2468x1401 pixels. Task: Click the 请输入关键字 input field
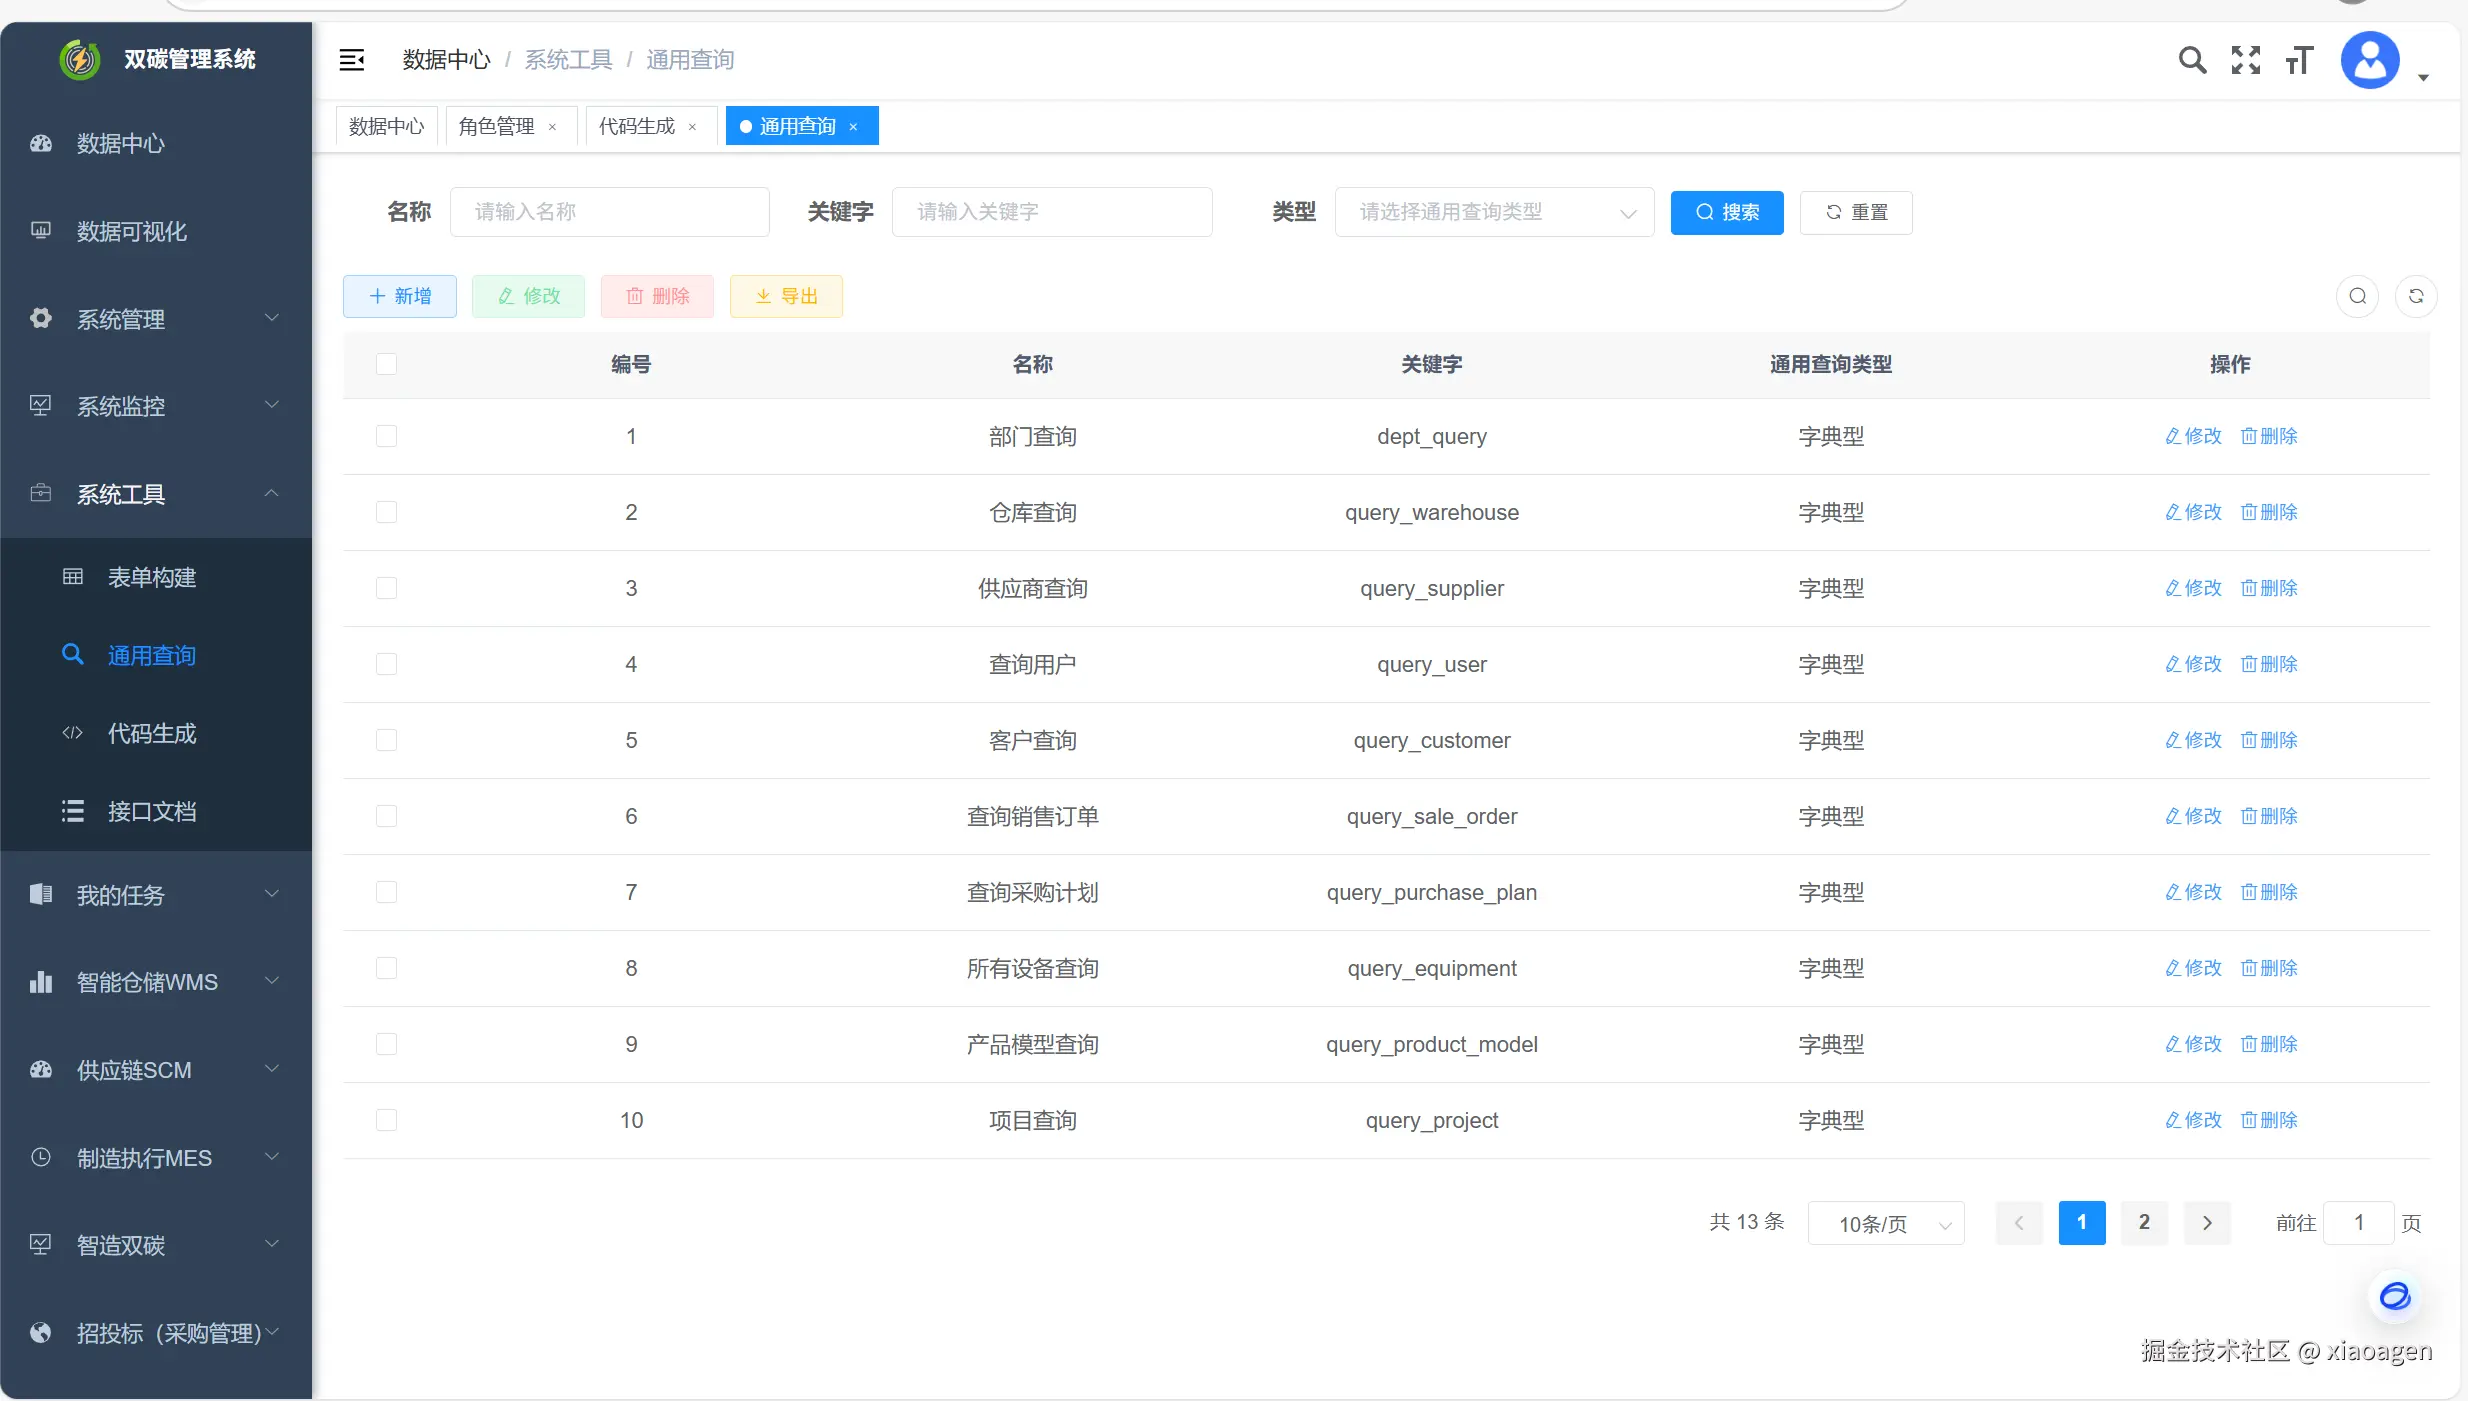click(1051, 212)
